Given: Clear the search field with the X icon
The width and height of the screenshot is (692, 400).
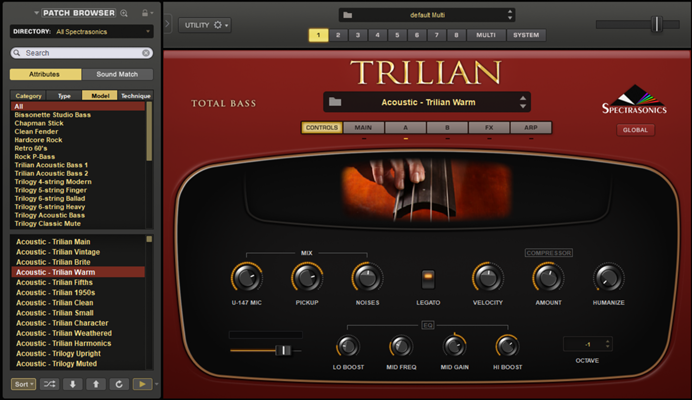Looking at the screenshot, I should pos(146,52).
